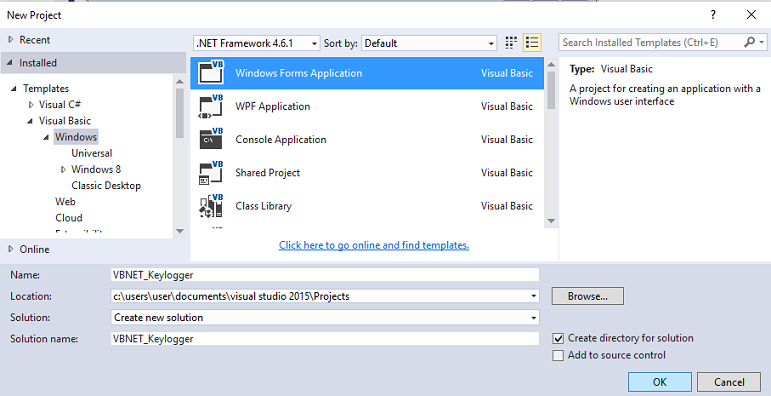Screen dimensions: 771x396
Task: Click tree panel scroll up arrow
Action: click(x=179, y=82)
